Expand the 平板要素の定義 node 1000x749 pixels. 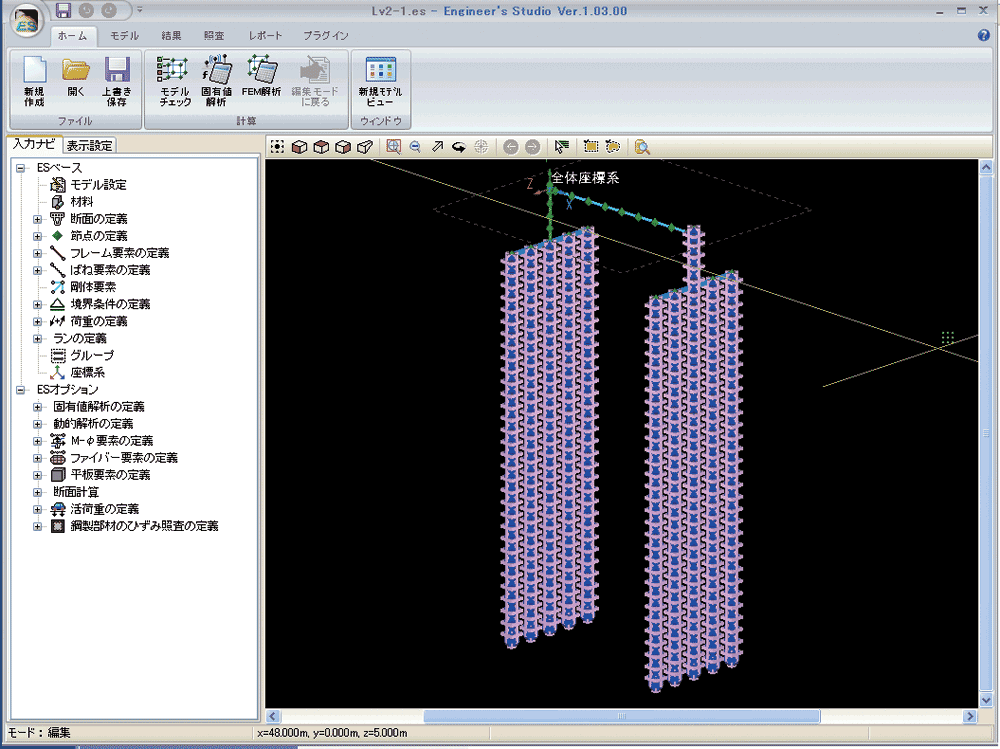click(x=37, y=475)
